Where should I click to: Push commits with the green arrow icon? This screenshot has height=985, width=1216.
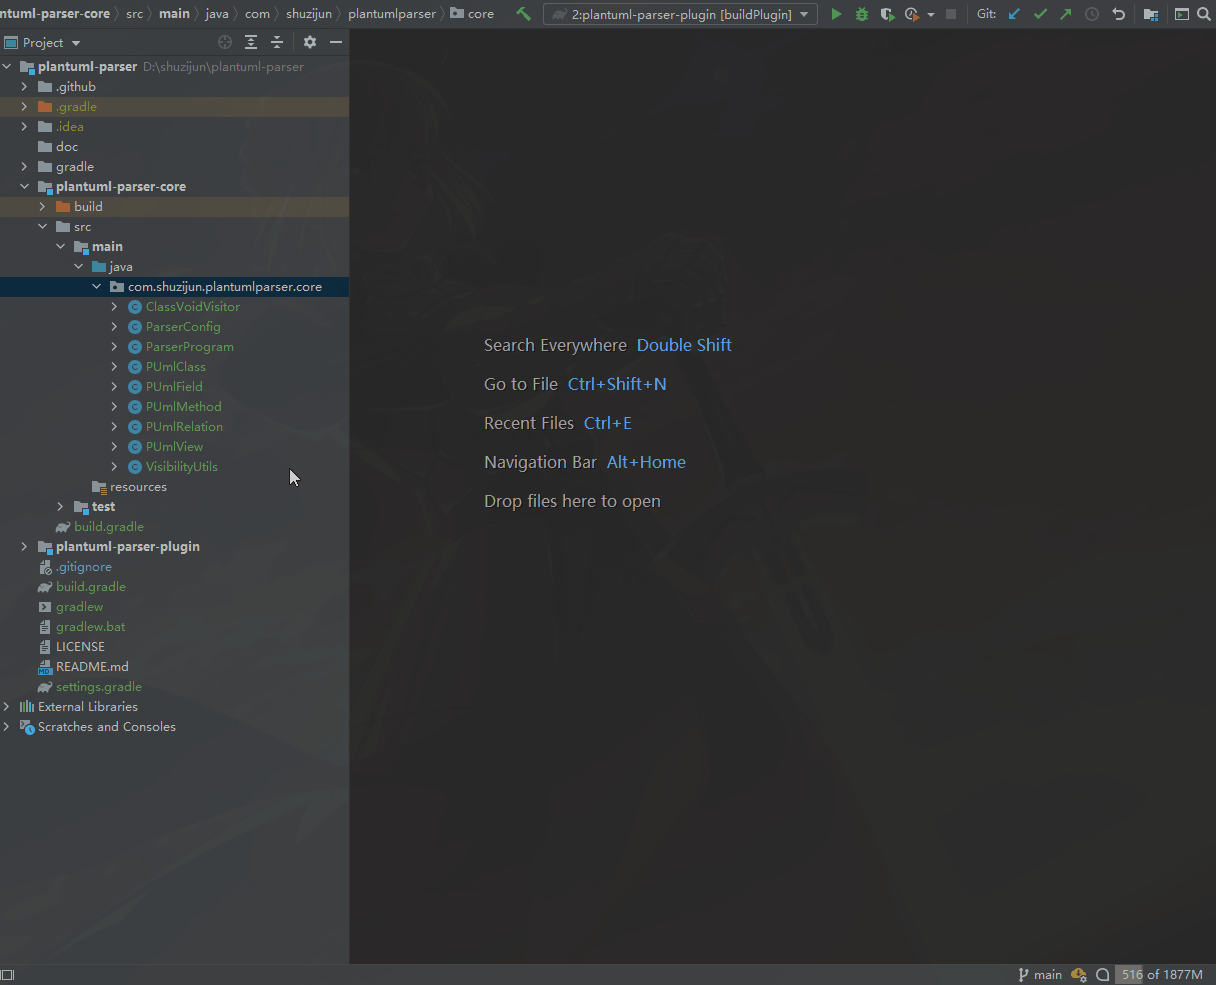(1064, 14)
